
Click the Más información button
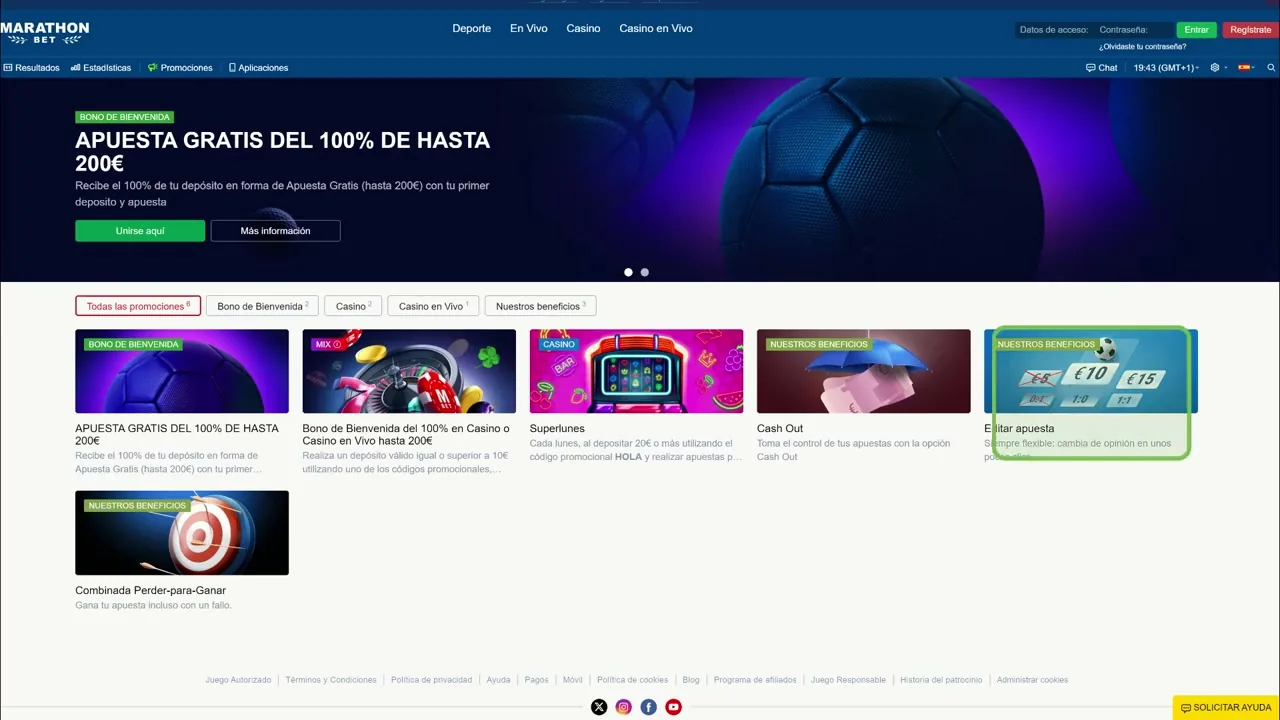[275, 231]
